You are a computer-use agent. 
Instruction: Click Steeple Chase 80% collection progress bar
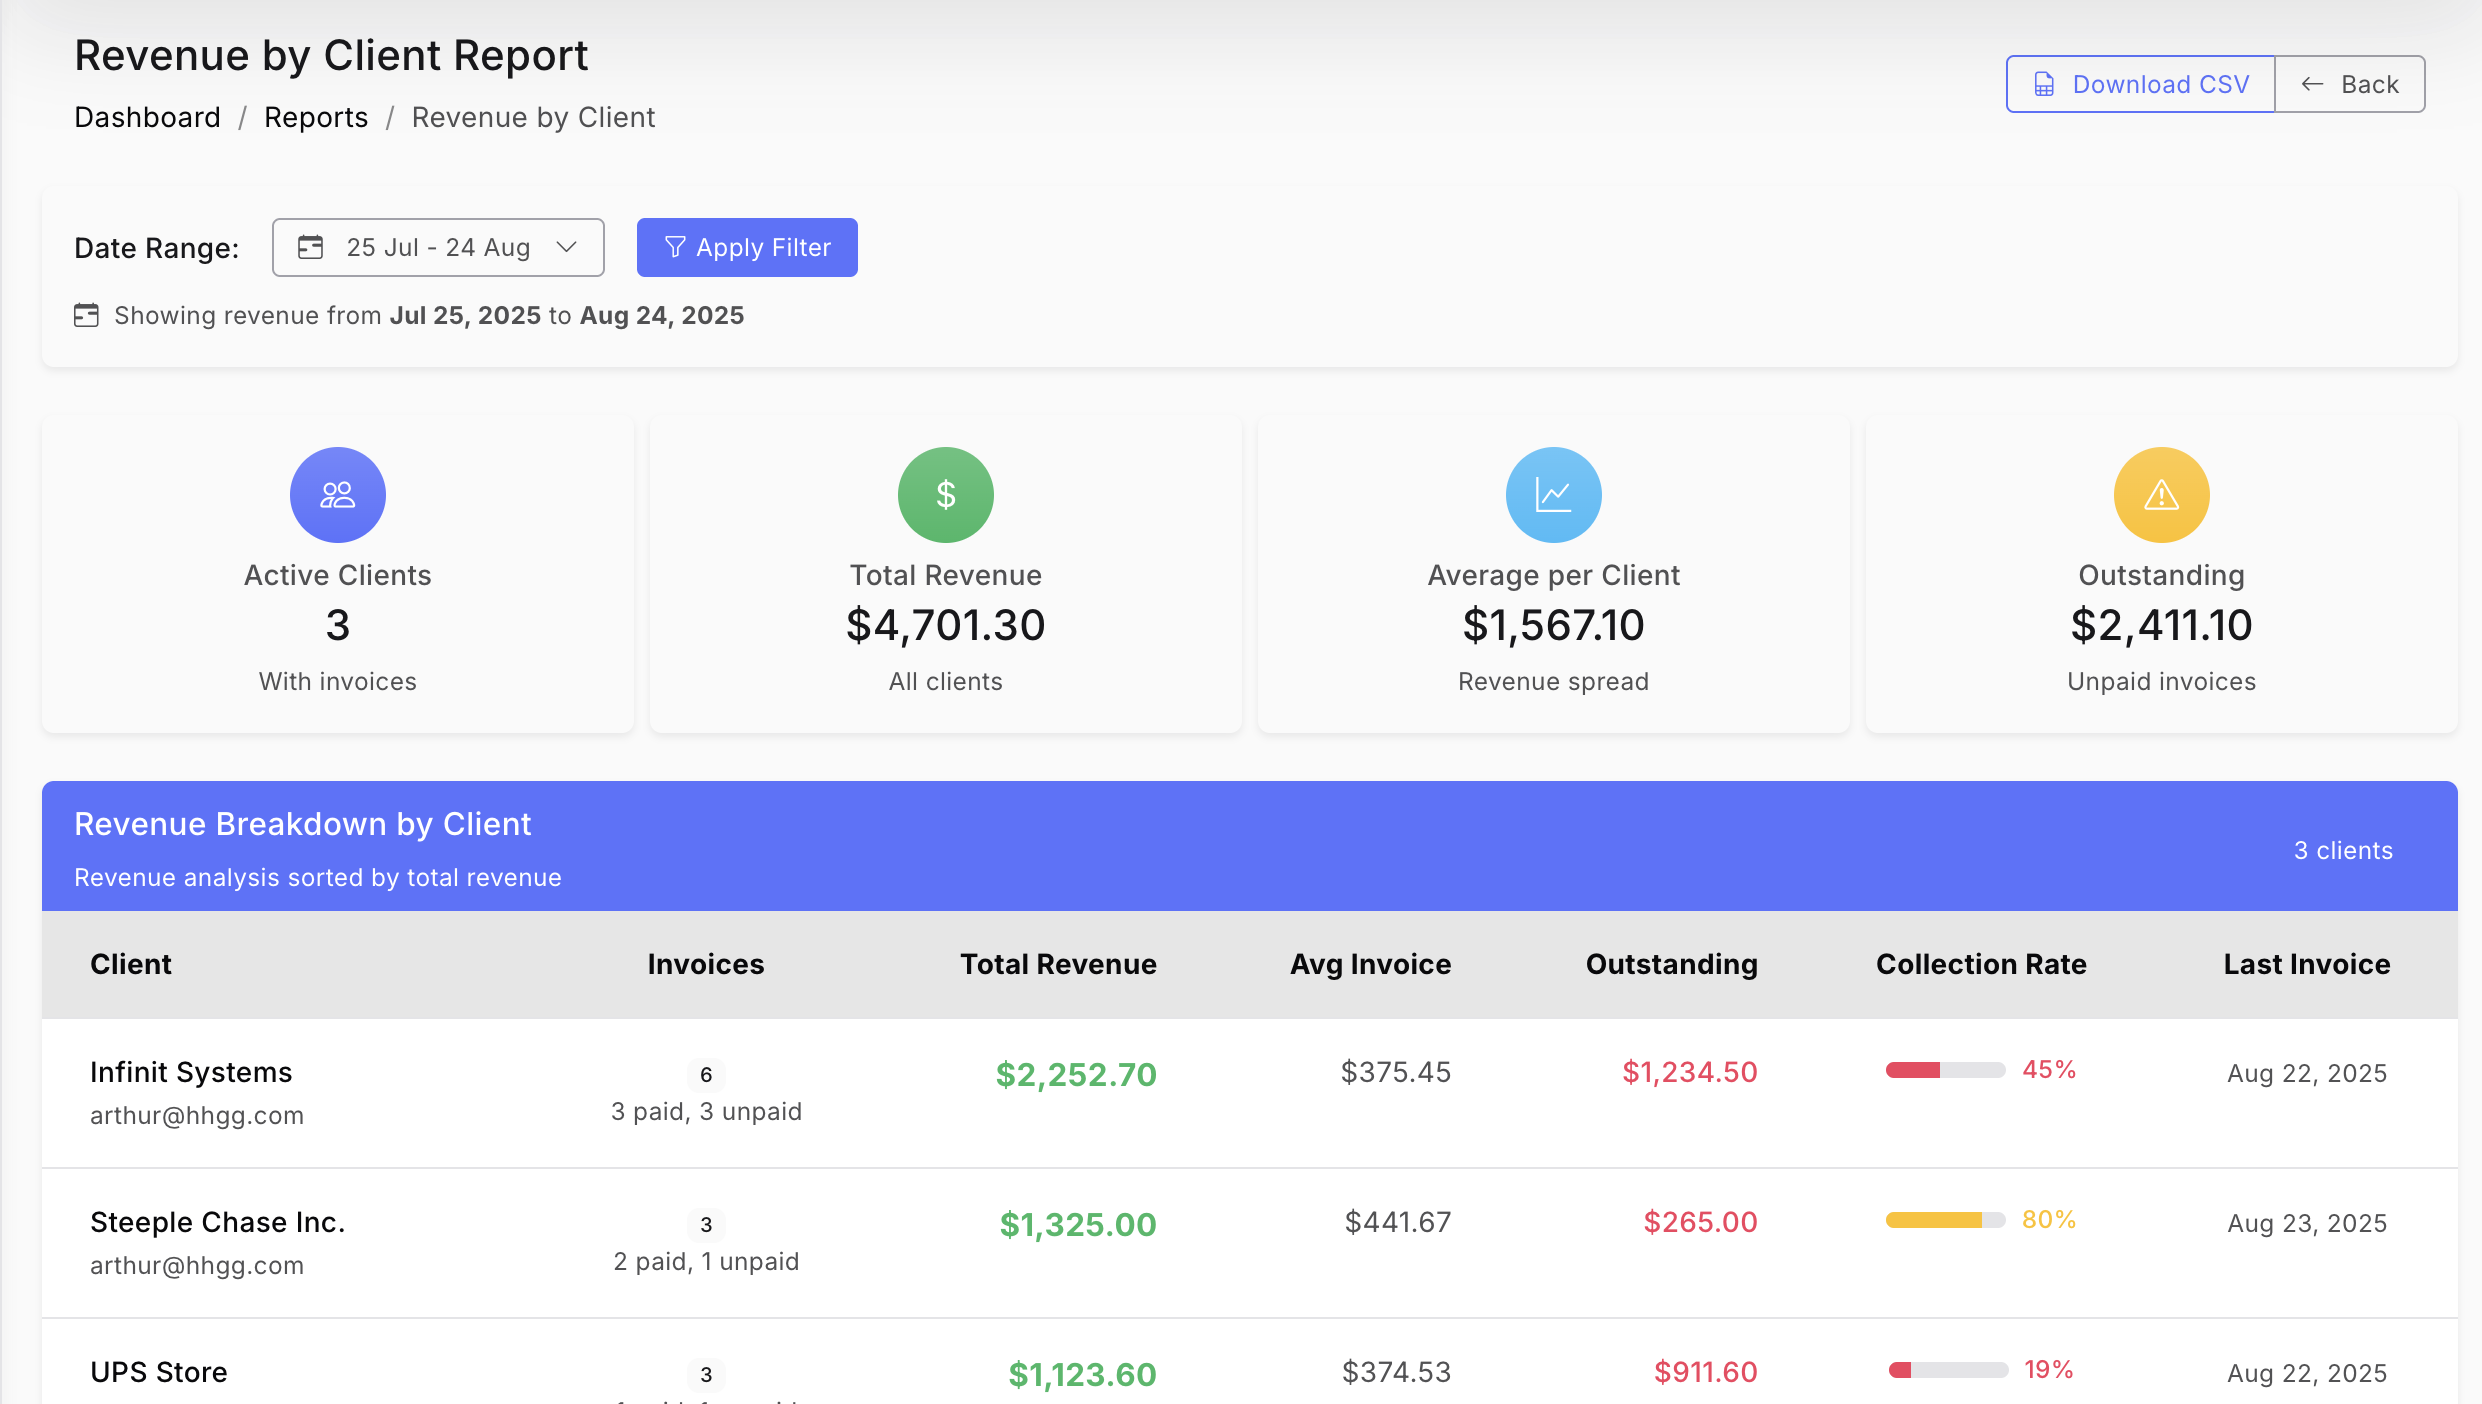(x=1945, y=1221)
